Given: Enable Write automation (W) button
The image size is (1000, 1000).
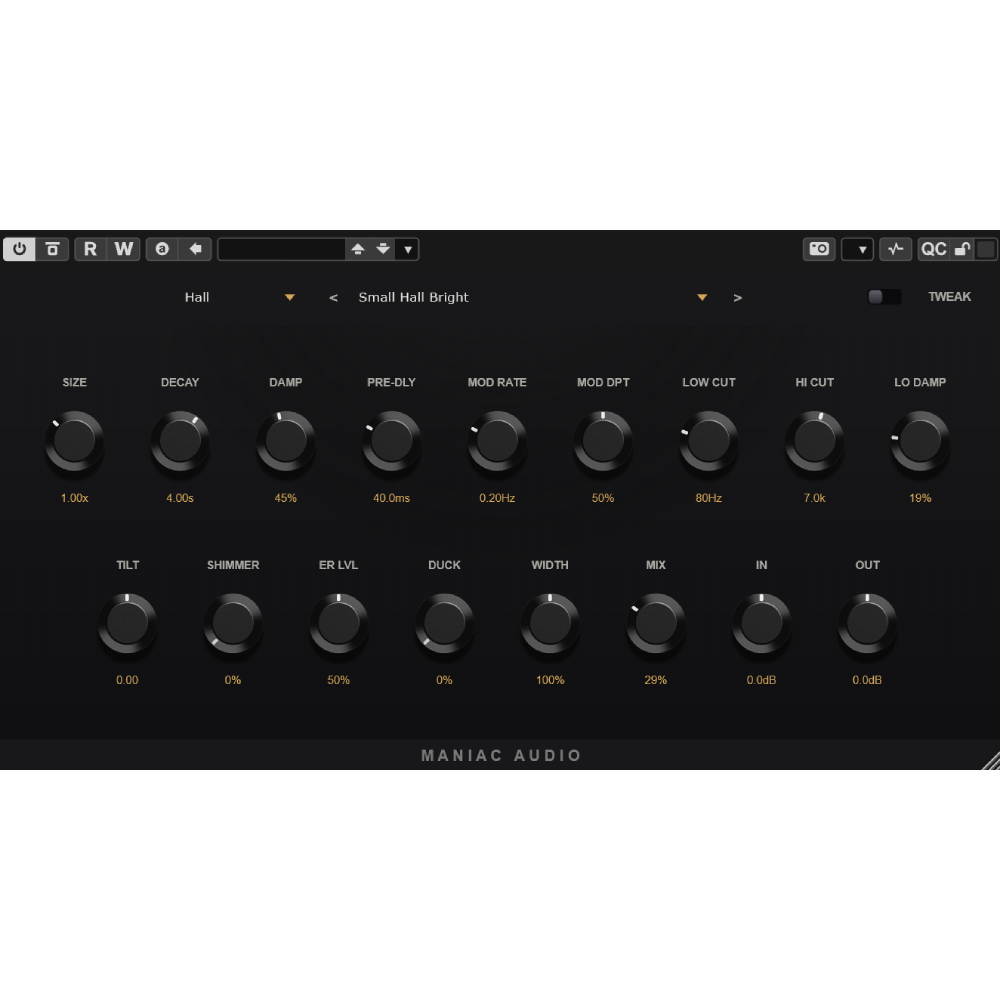Looking at the screenshot, I should coord(124,249).
